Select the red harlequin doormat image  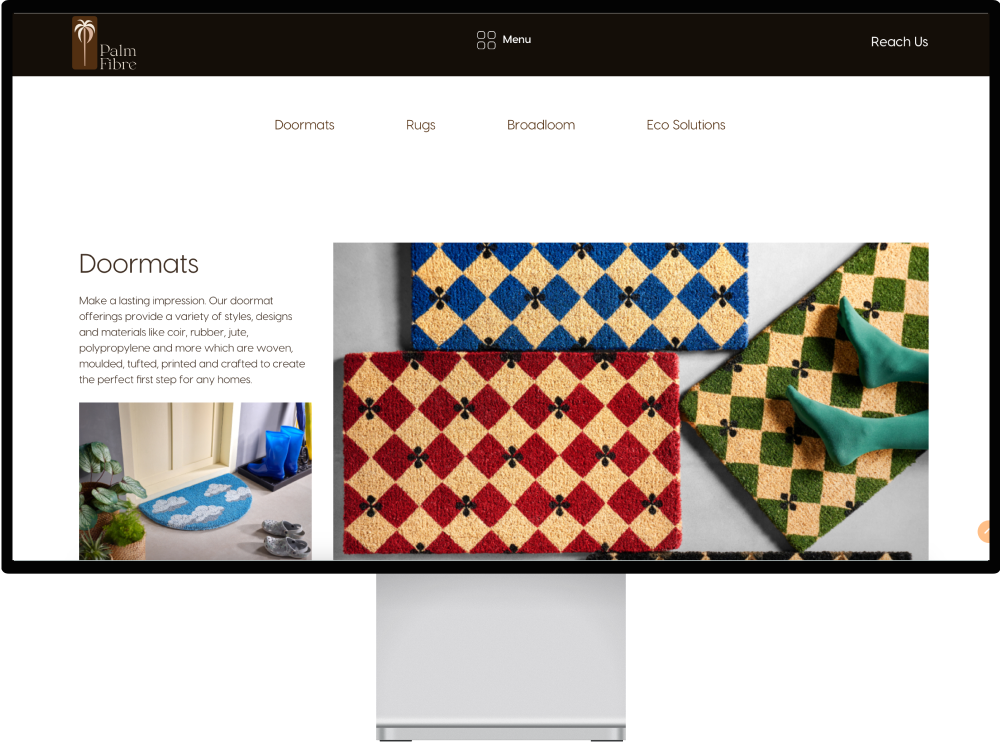coord(512,452)
